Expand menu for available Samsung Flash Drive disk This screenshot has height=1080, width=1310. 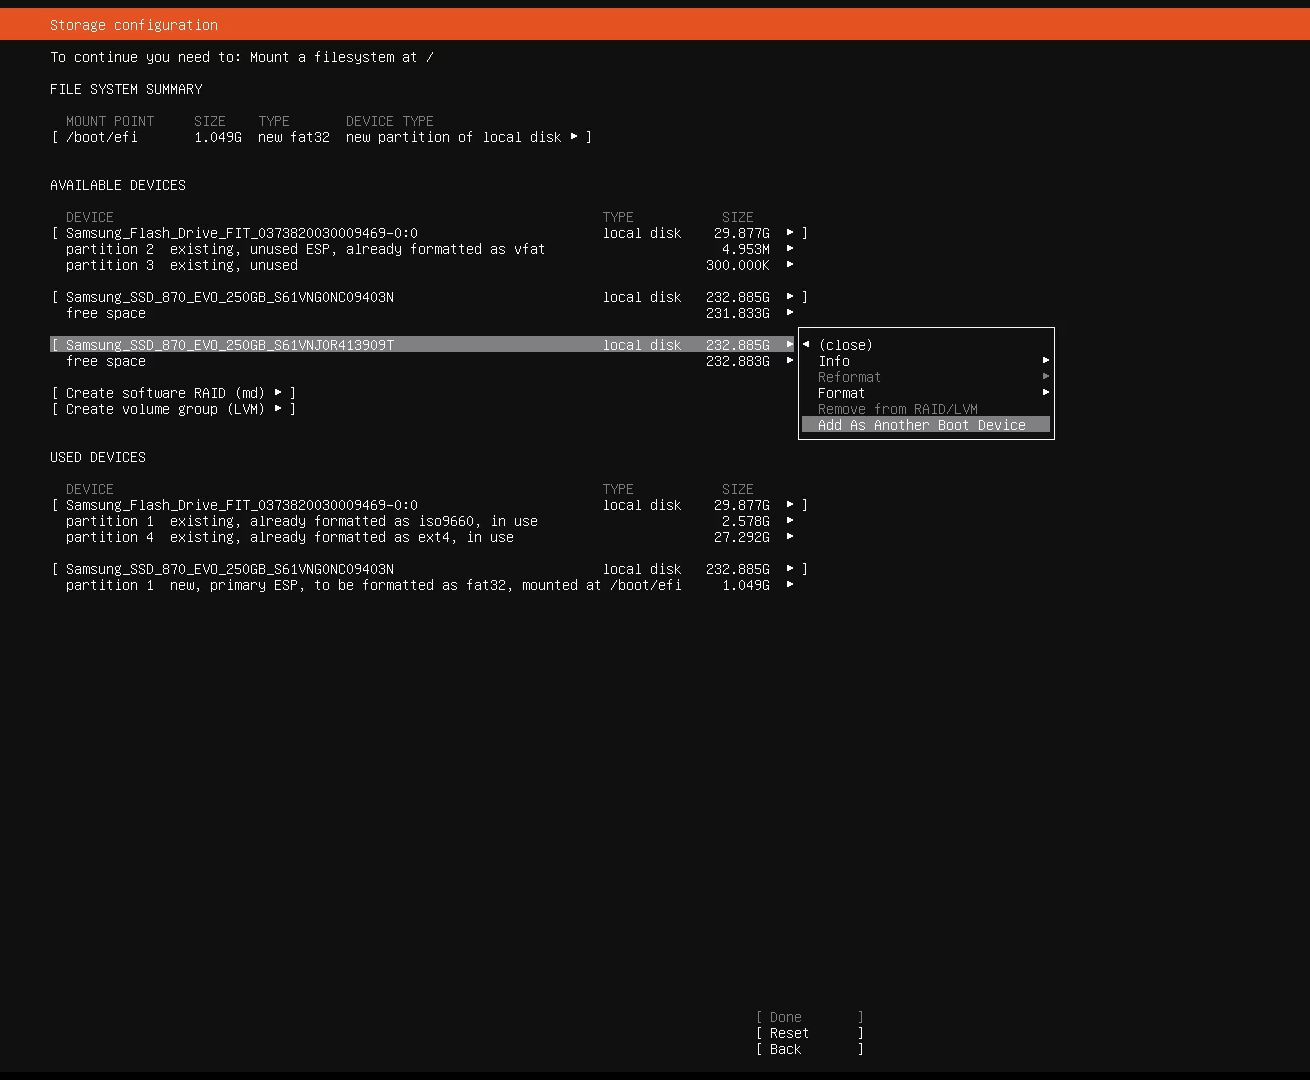[x=790, y=233]
